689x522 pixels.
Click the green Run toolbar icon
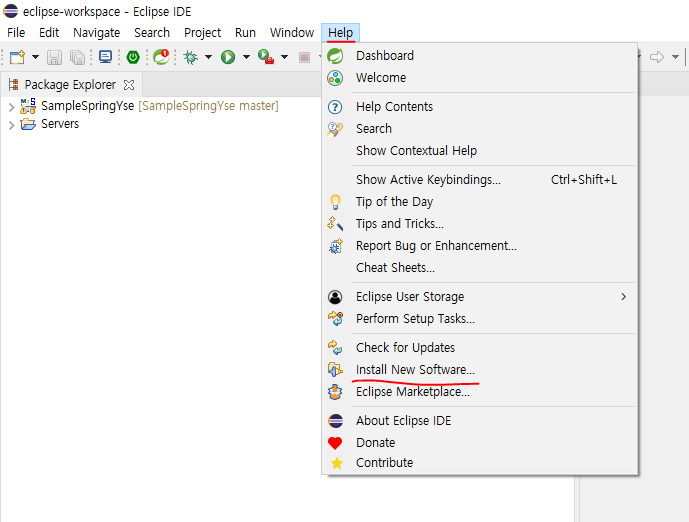coord(228,57)
